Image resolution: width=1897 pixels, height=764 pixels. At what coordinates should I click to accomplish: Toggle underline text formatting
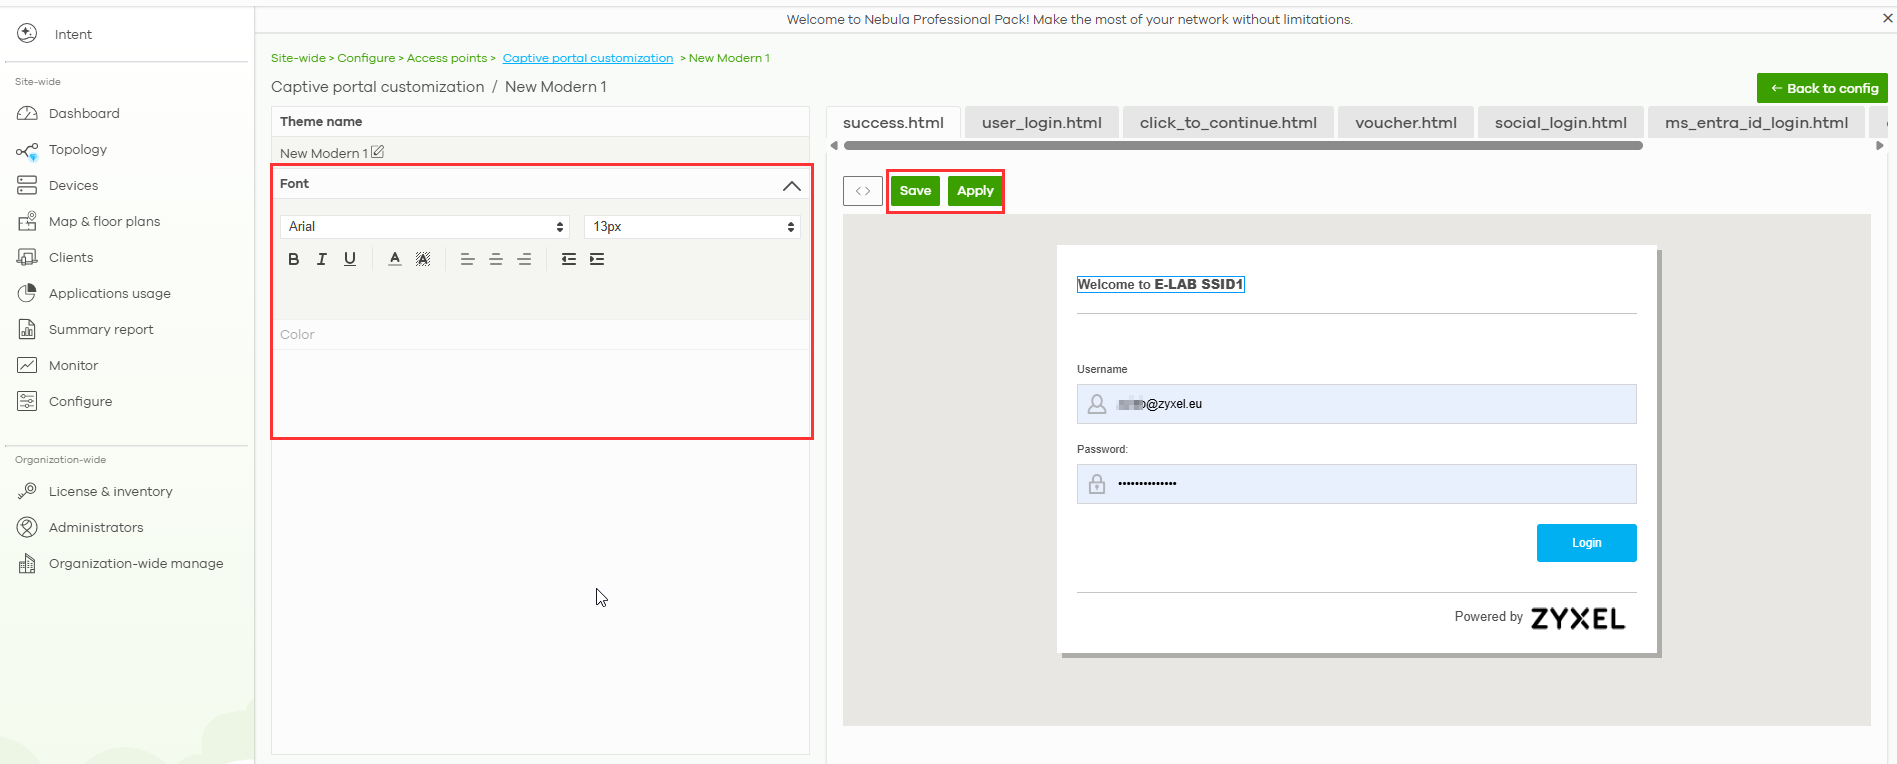pos(350,259)
